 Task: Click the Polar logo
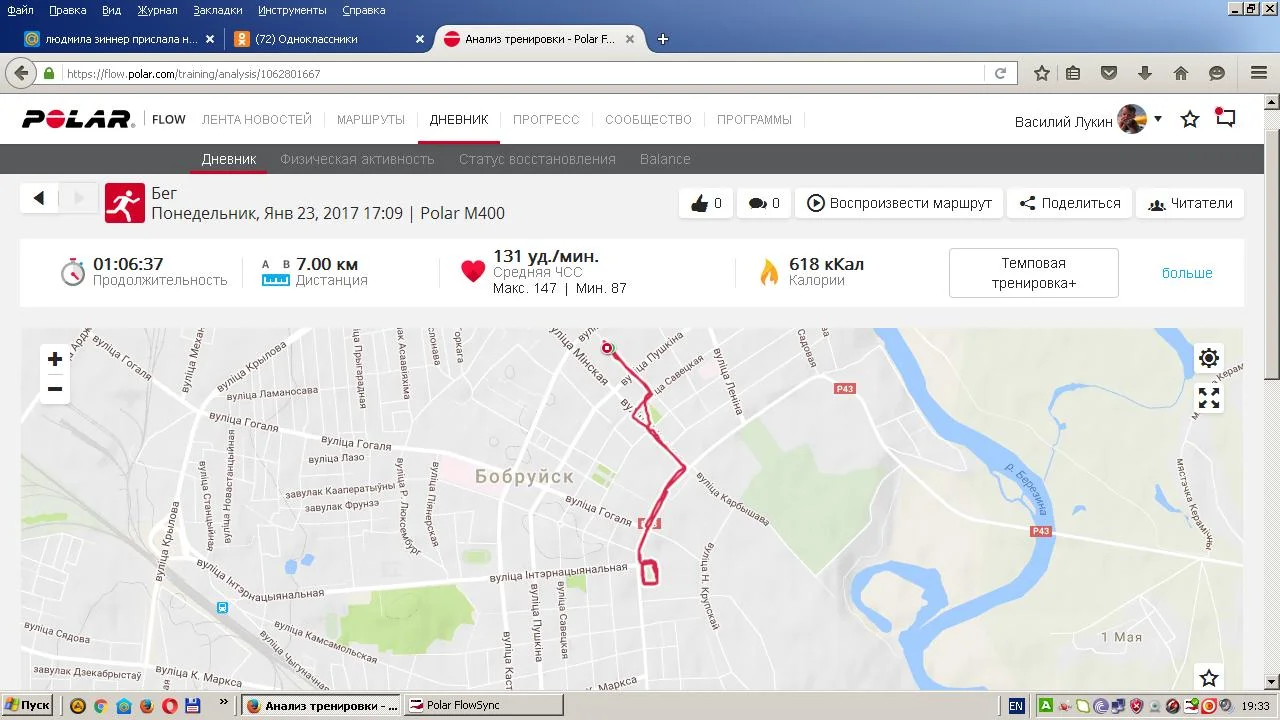pos(78,119)
